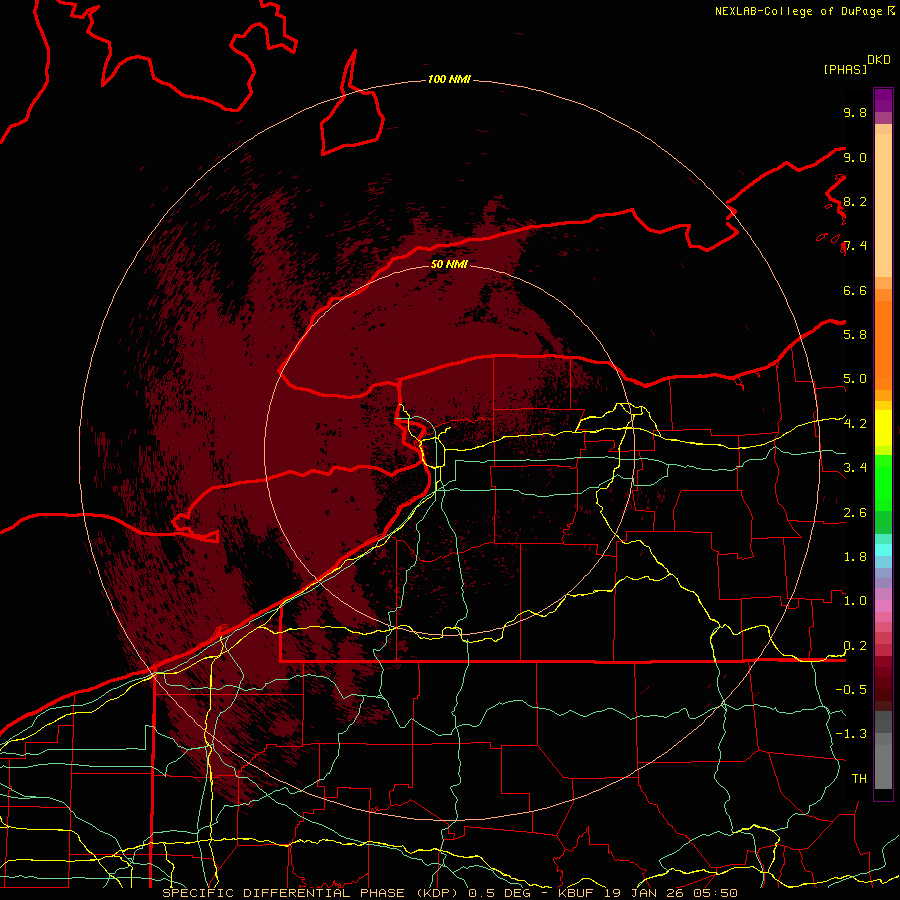Click the yellow segment of color bar

coord(883,428)
